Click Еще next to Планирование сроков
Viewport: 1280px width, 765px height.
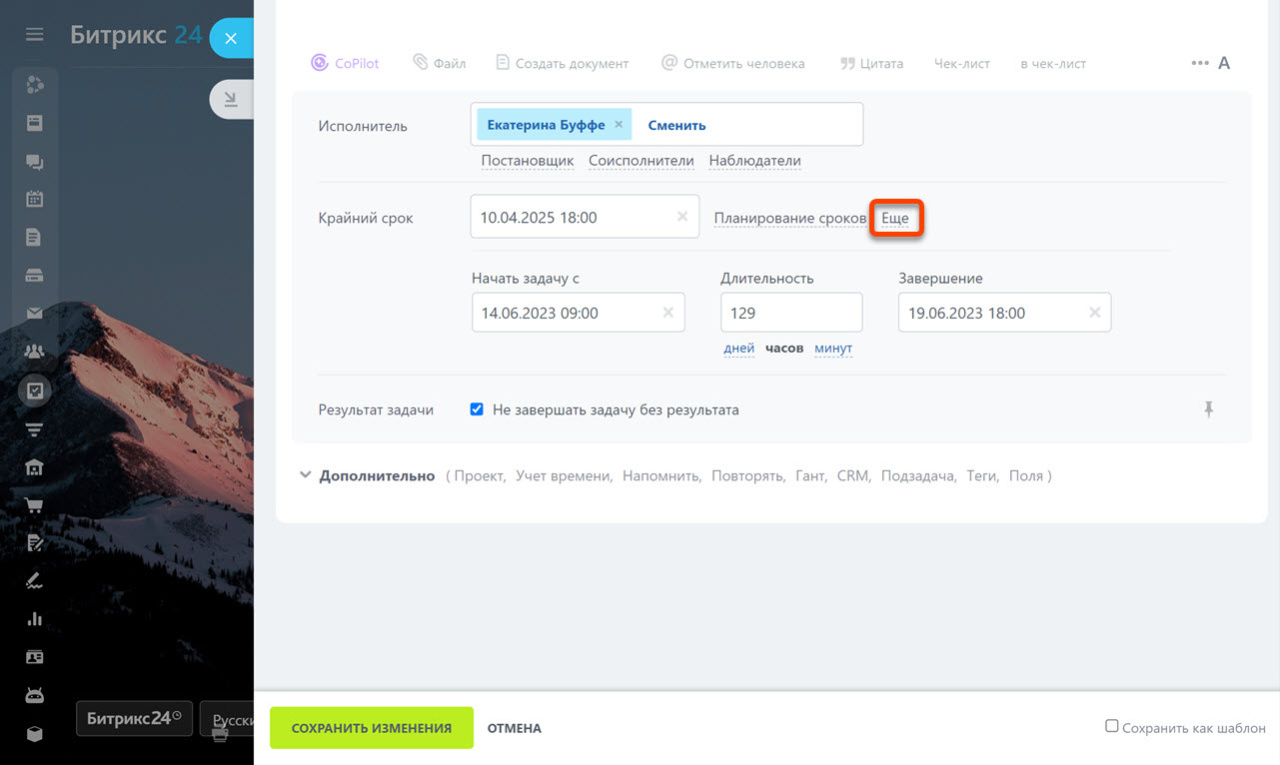895,218
